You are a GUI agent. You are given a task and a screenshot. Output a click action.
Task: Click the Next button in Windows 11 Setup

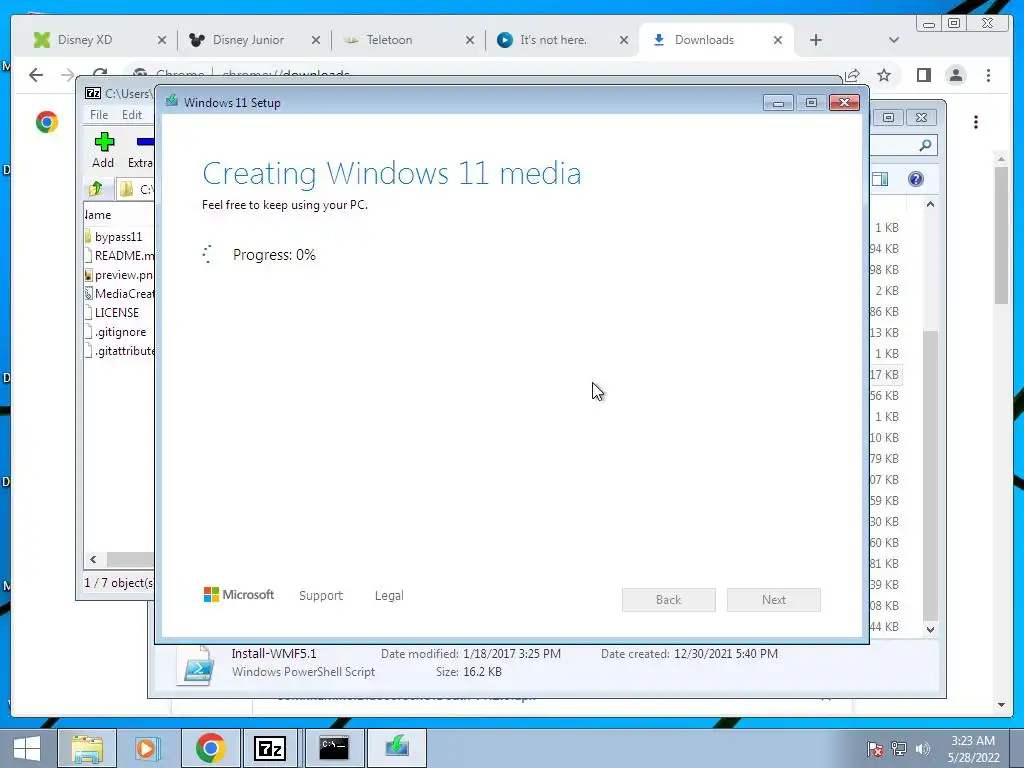pyautogui.click(x=774, y=600)
